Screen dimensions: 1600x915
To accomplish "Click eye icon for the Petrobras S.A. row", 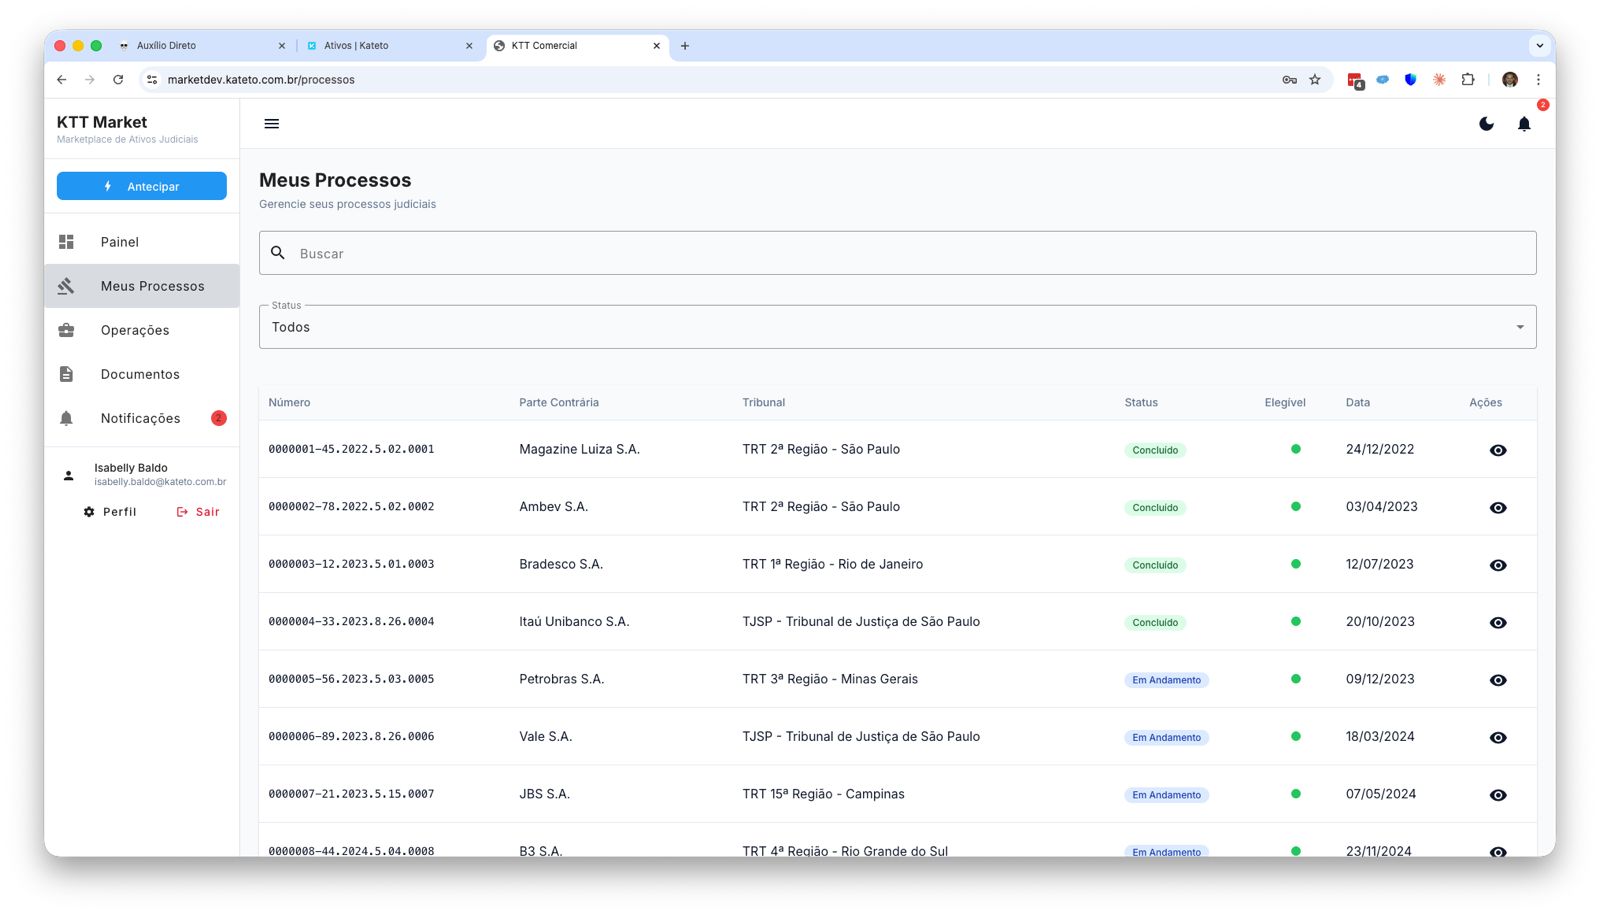I will coord(1497,680).
